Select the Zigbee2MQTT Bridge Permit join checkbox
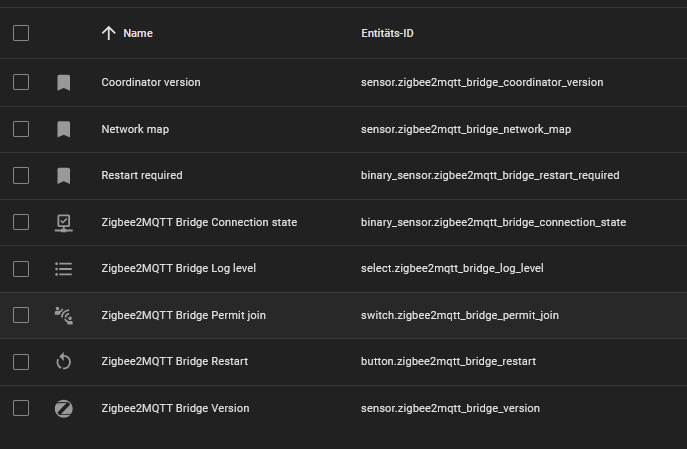This screenshot has height=449, width=687. (x=21, y=315)
